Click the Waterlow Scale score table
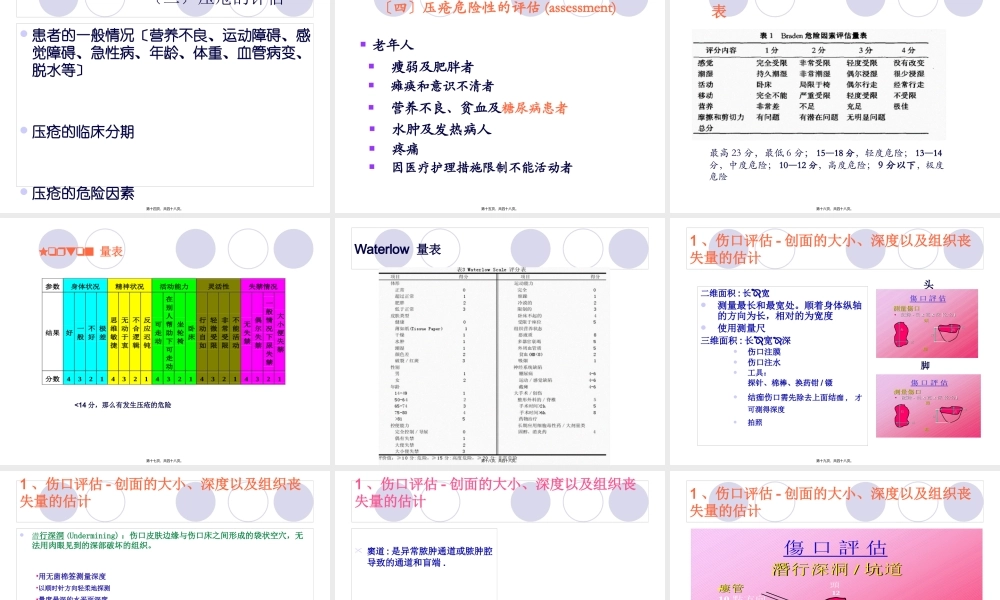Image resolution: width=1000 pixels, height=600 pixels. [494, 364]
